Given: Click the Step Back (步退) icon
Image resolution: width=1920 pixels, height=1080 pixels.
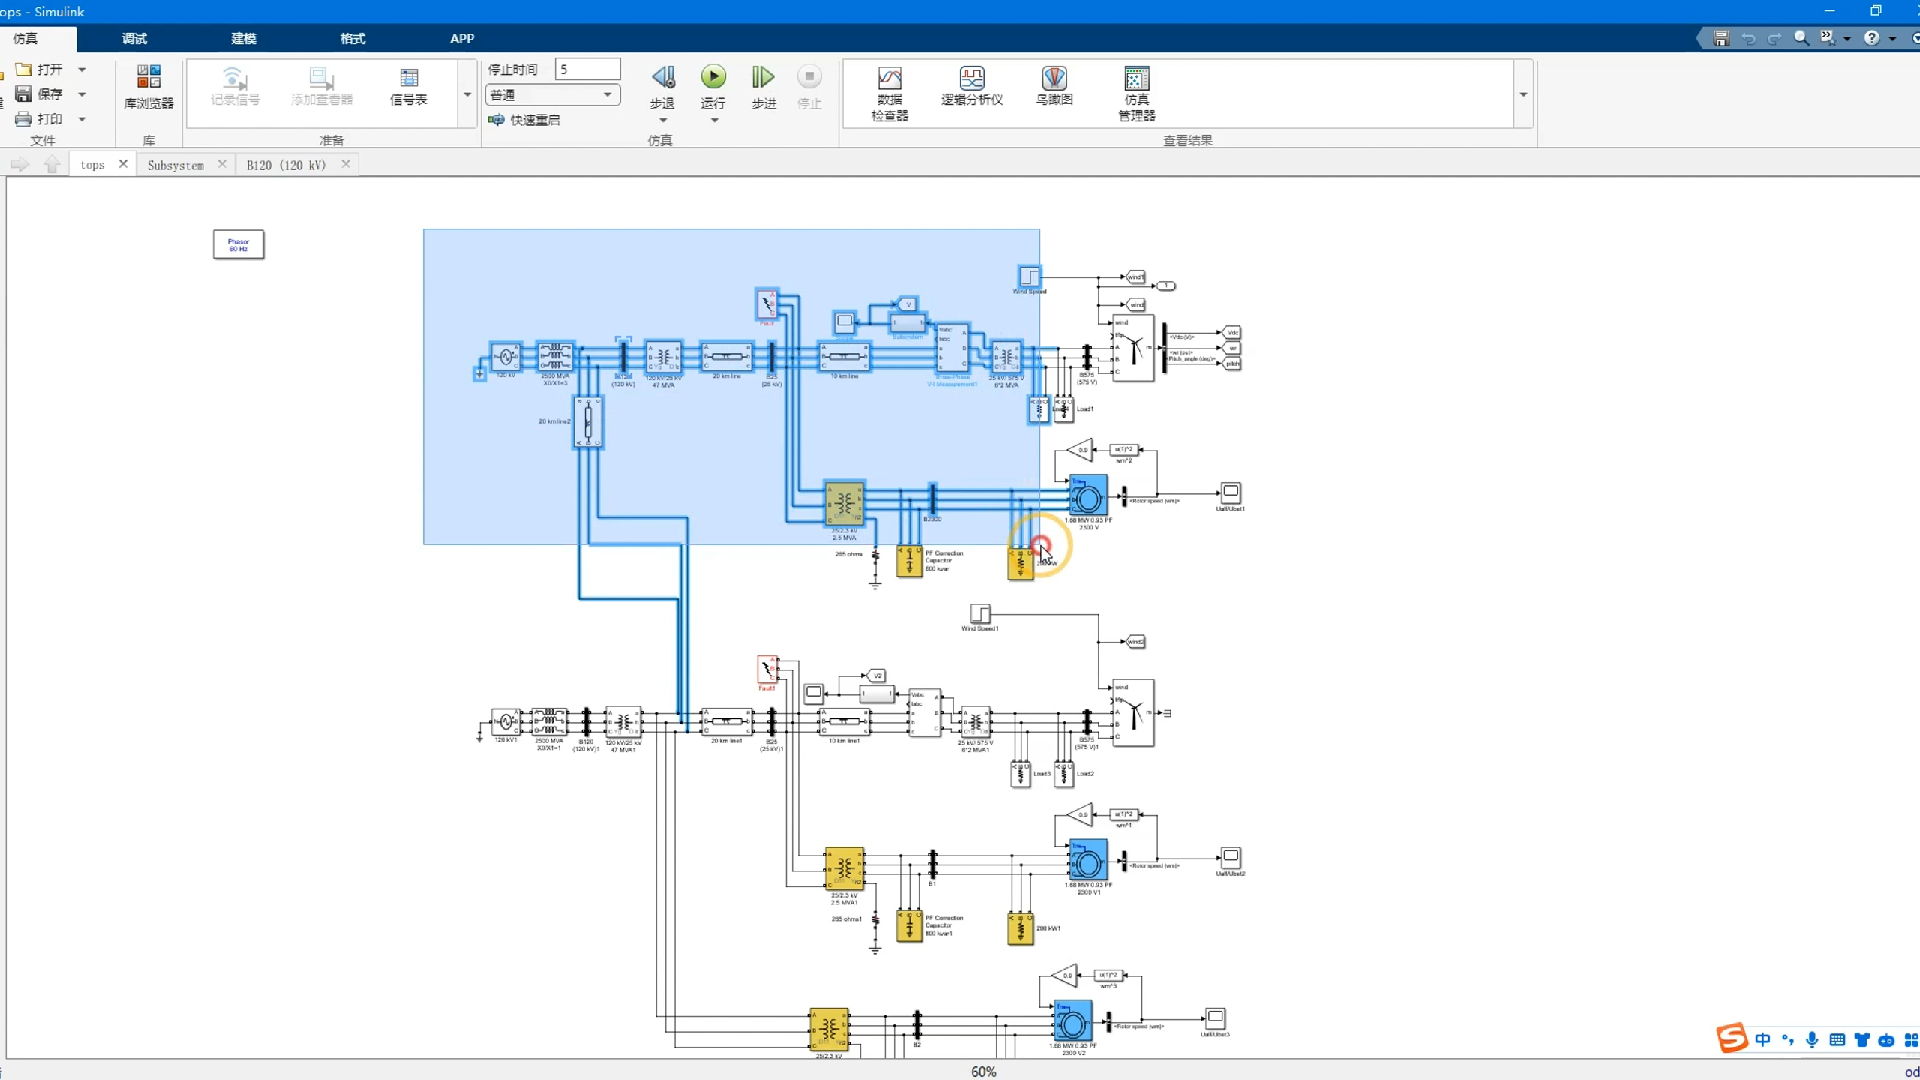Looking at the screenshot, I should point(662,78).
